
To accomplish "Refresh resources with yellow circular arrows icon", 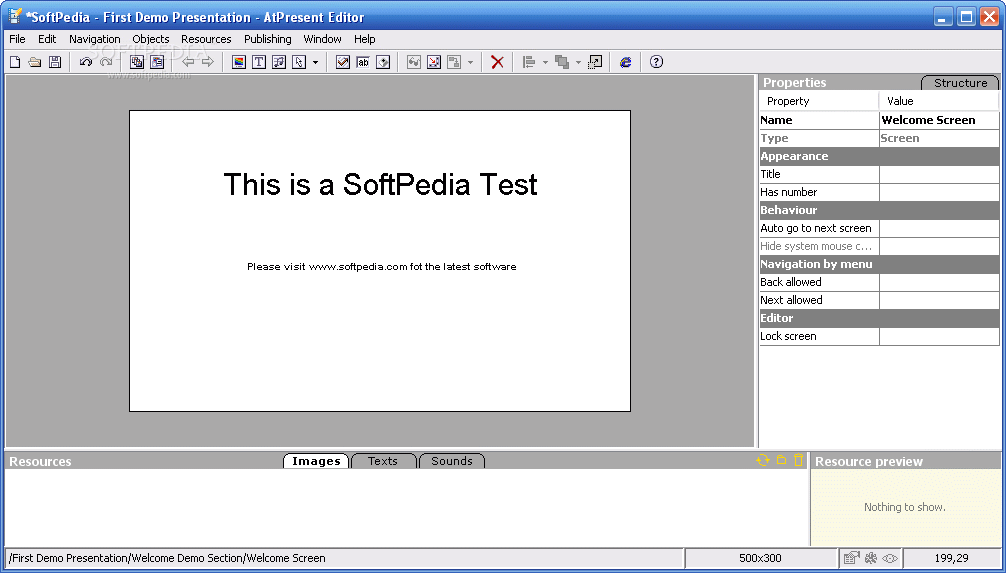I will [763, 460].
